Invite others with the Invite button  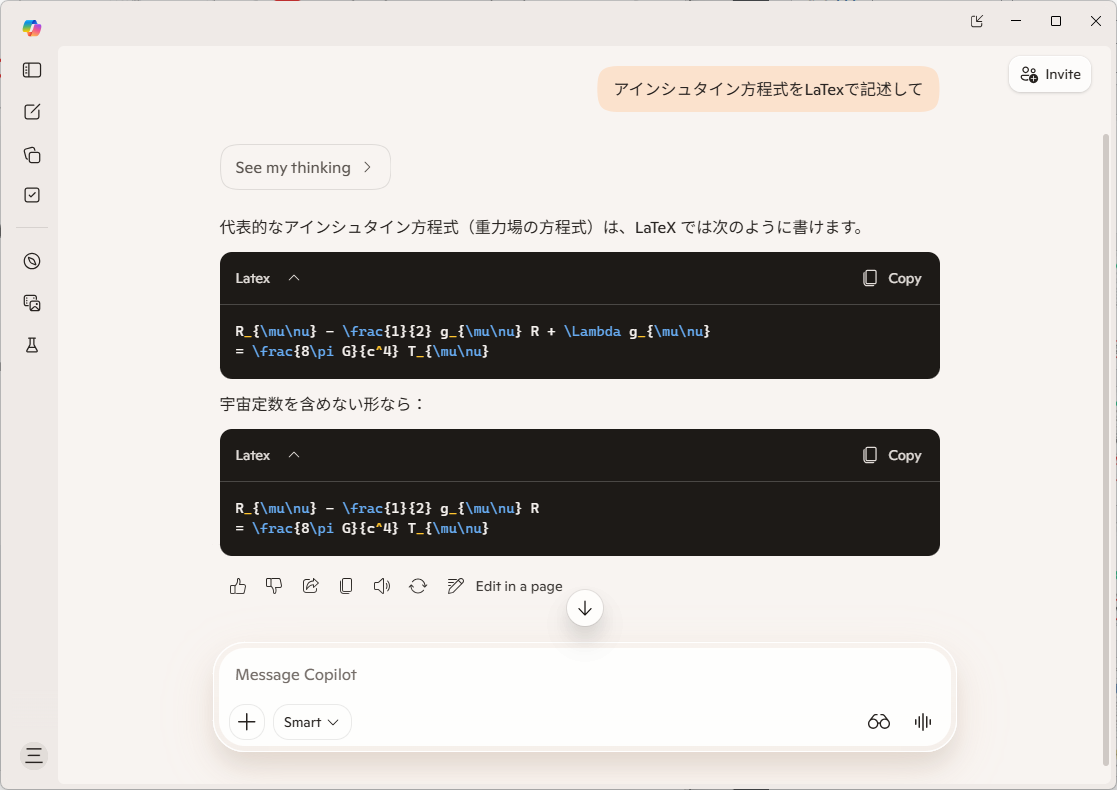tap(1050, 74)
